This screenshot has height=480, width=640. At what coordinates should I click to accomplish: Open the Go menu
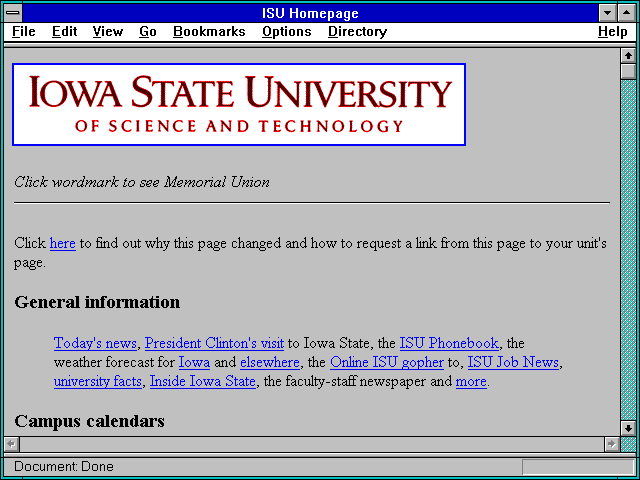(x=148, y=31)
